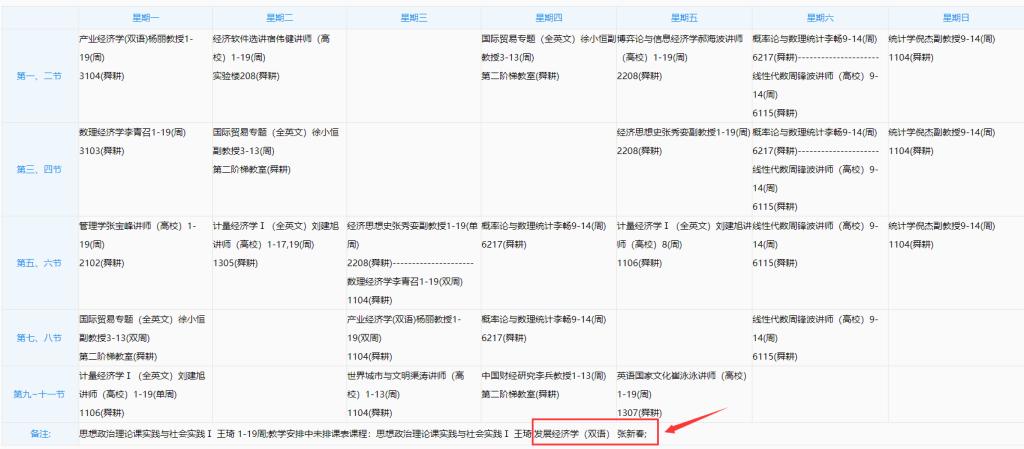The width and height of the screenshot is (1024, 449).
Task: Select the 星期三 column header
Action: click(x=410, y=18)
